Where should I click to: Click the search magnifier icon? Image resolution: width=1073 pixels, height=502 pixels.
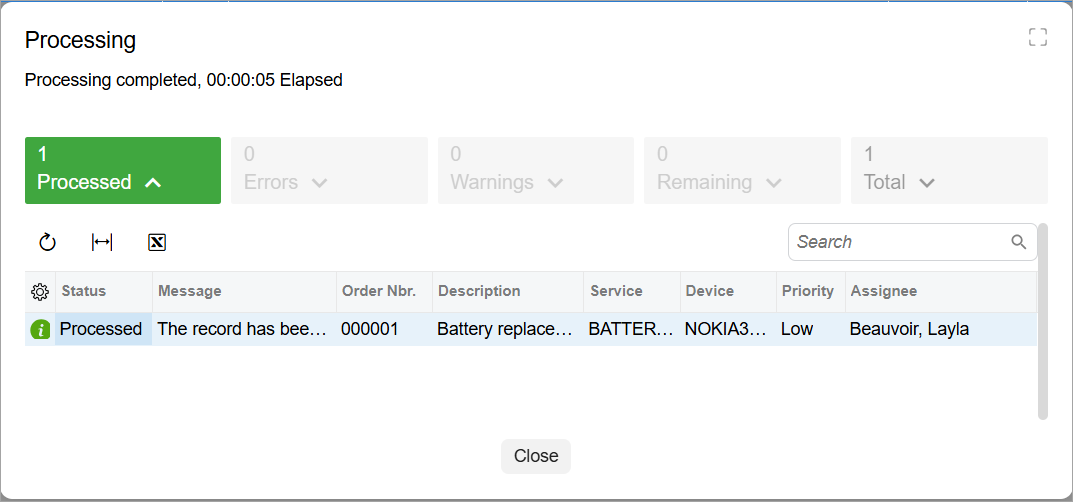[x=1019, y=242]
